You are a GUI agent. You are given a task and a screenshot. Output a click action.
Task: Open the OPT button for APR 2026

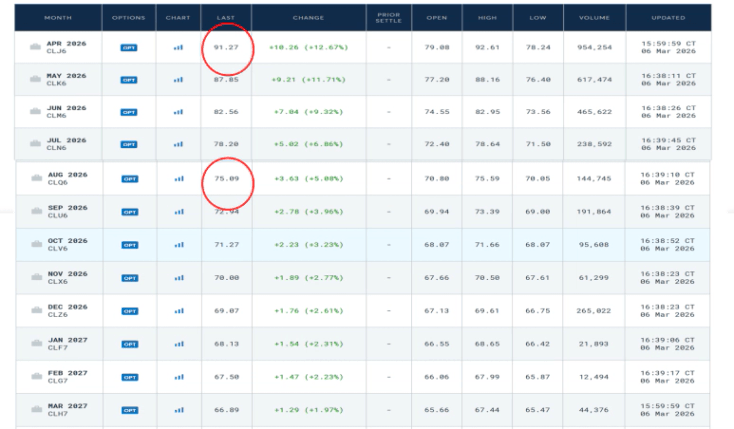pyautogui.click(x=128, y=46)
